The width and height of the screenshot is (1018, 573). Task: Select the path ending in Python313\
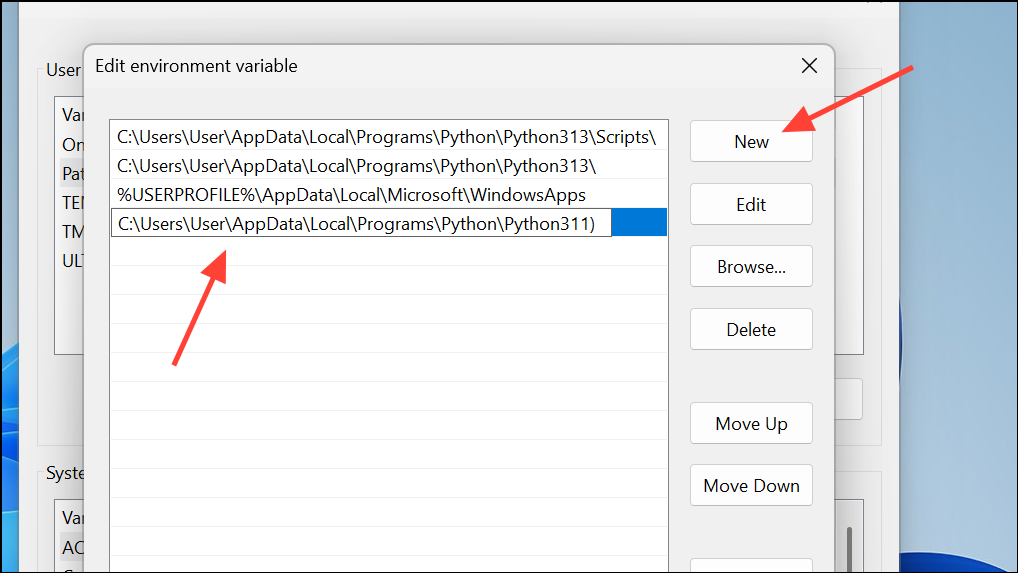[357, 165]
